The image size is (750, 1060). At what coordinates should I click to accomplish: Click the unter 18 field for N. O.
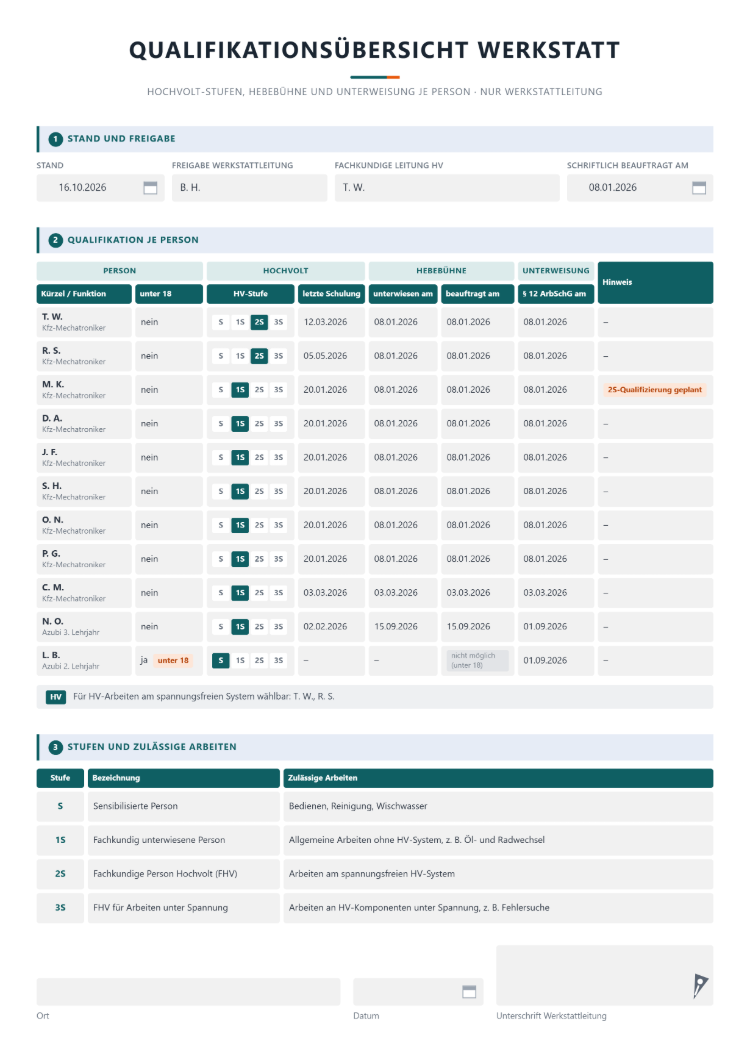(169, 627)
